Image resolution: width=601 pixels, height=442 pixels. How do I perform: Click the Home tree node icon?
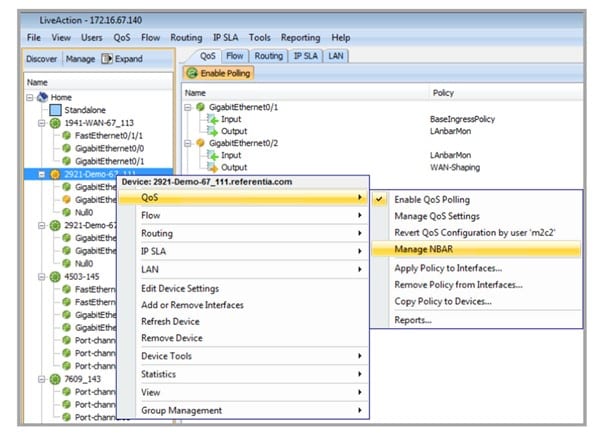pyautogui.click(x=42, y=97)
